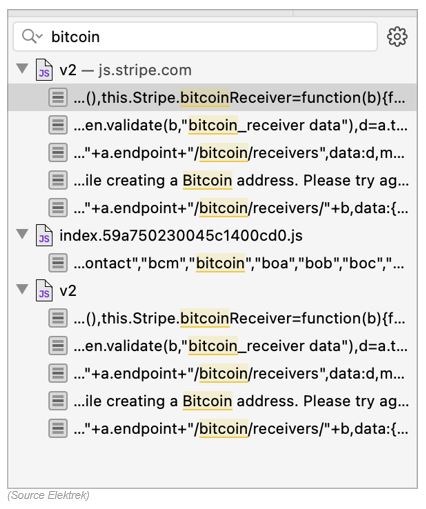Screen dimensions: 426x509
Task: Select the highlighted bitcoinReceiver=function result
Action: 212,97
